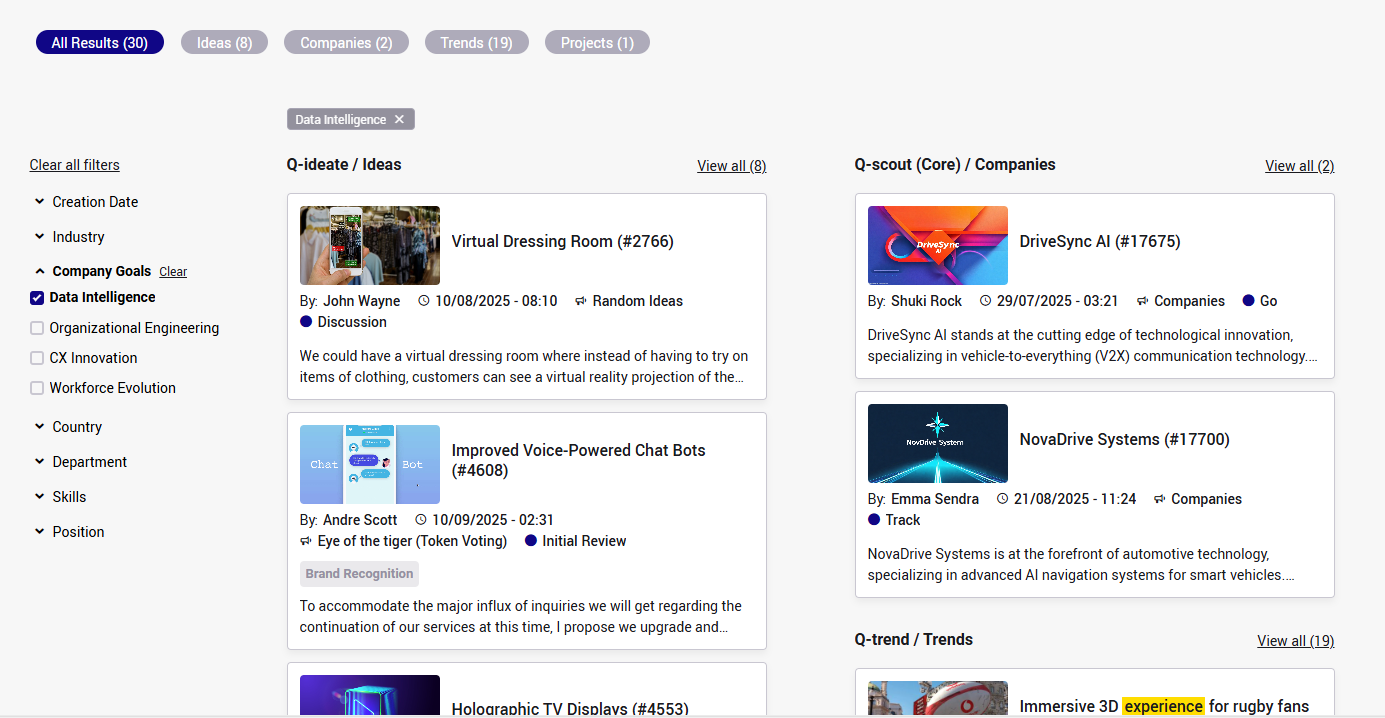The width and height of the screenshot is (1385, 718).
Task: Remove the Data Intelligence filter chip
Action: (399, 119)
